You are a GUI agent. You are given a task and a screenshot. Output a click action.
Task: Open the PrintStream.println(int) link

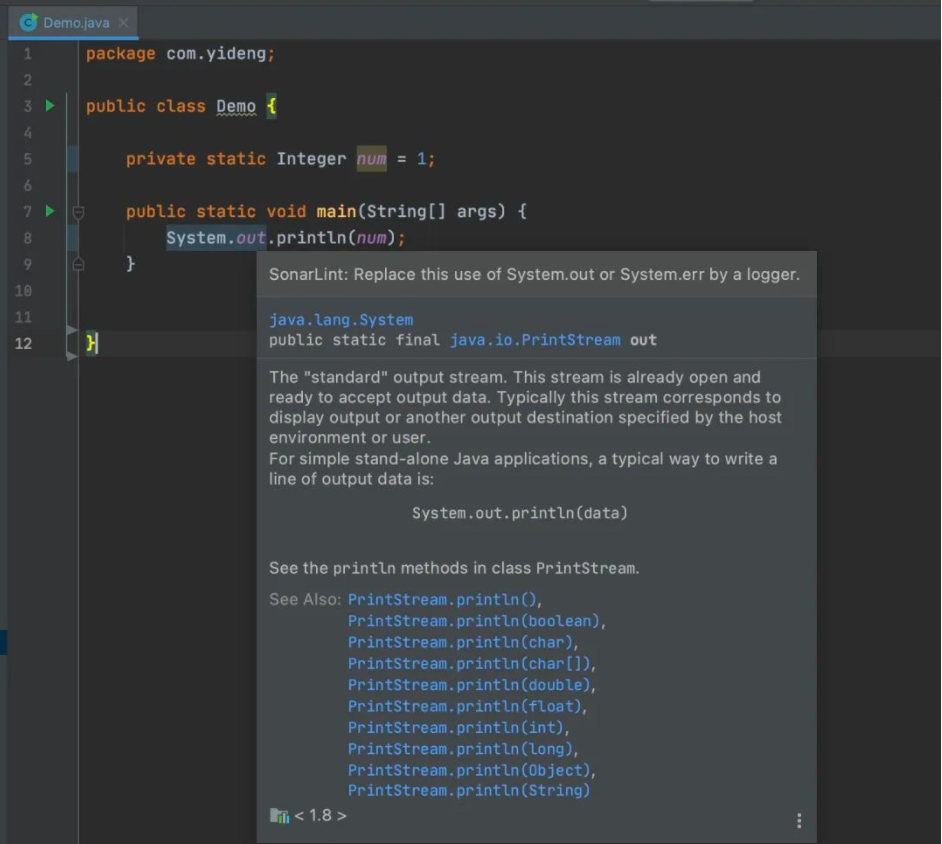[458, 727]
